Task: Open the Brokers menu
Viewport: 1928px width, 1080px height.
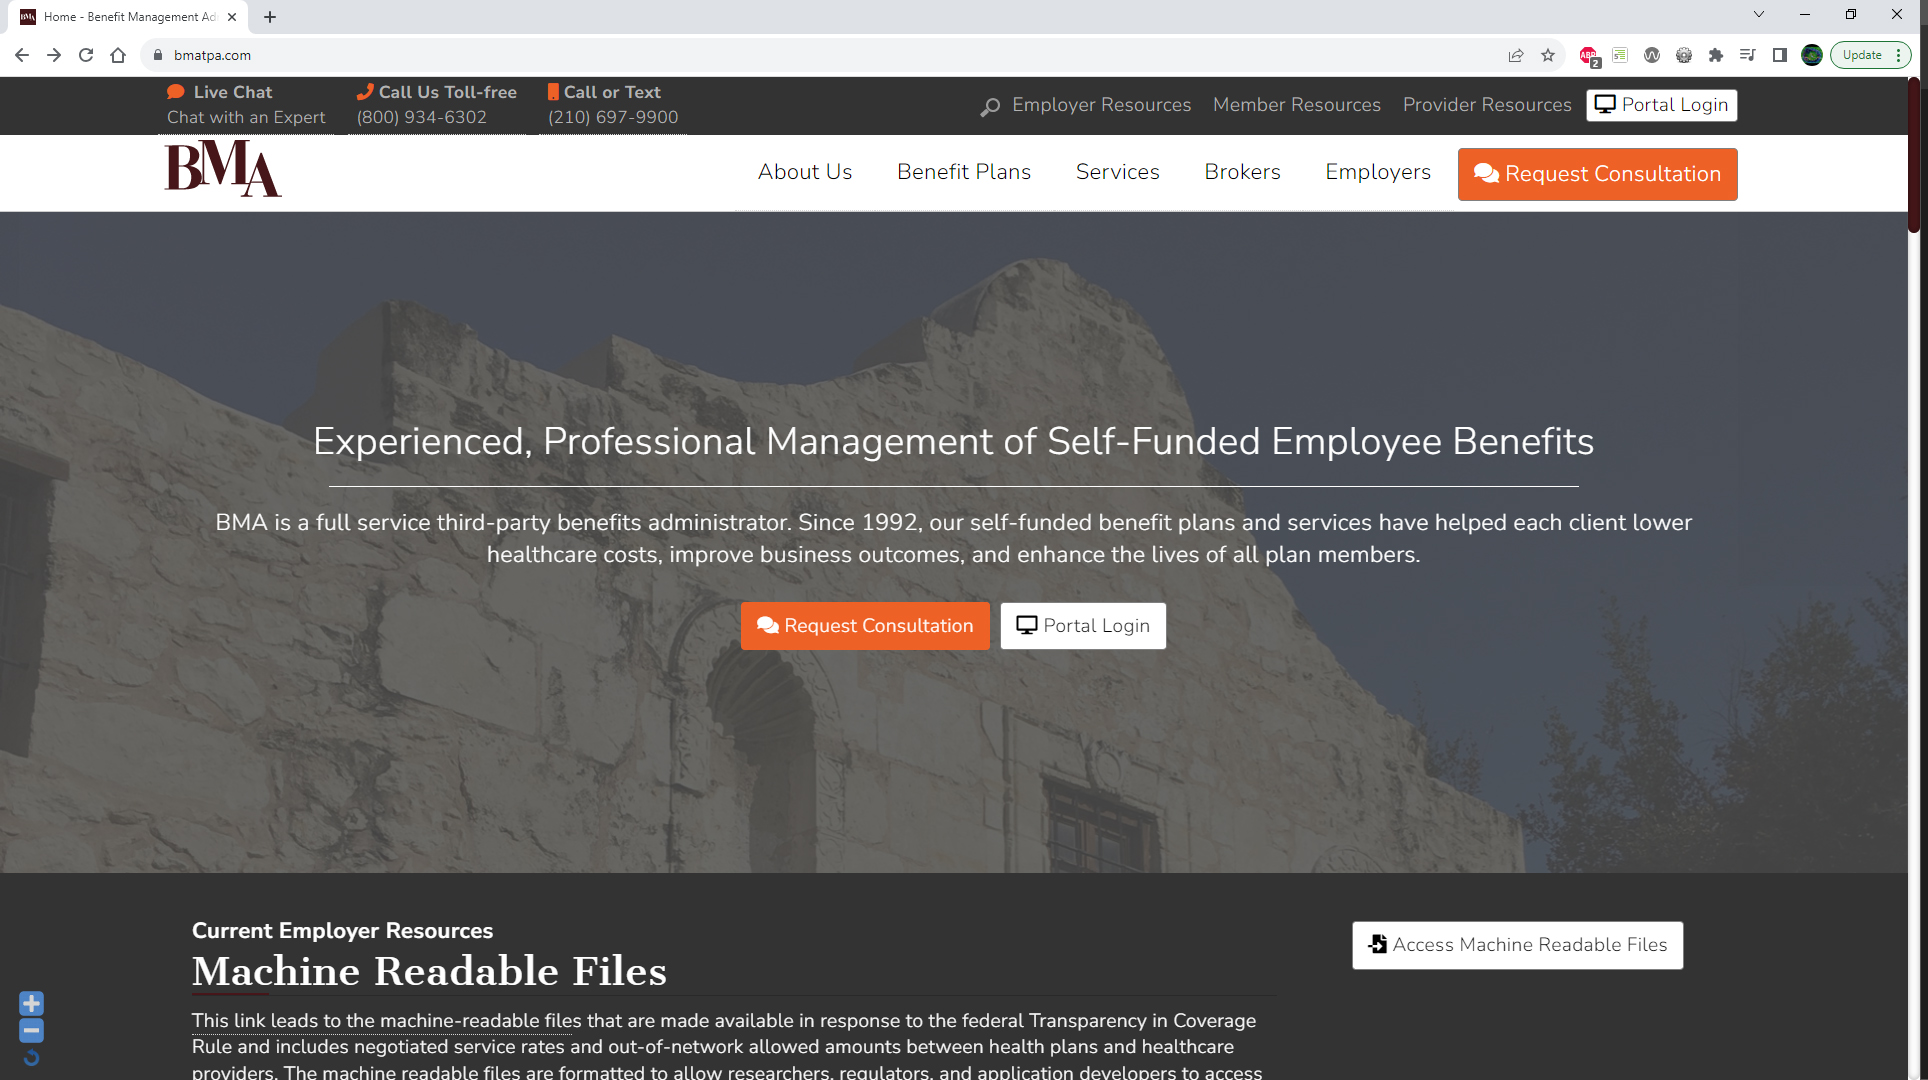Action: 1242,172
